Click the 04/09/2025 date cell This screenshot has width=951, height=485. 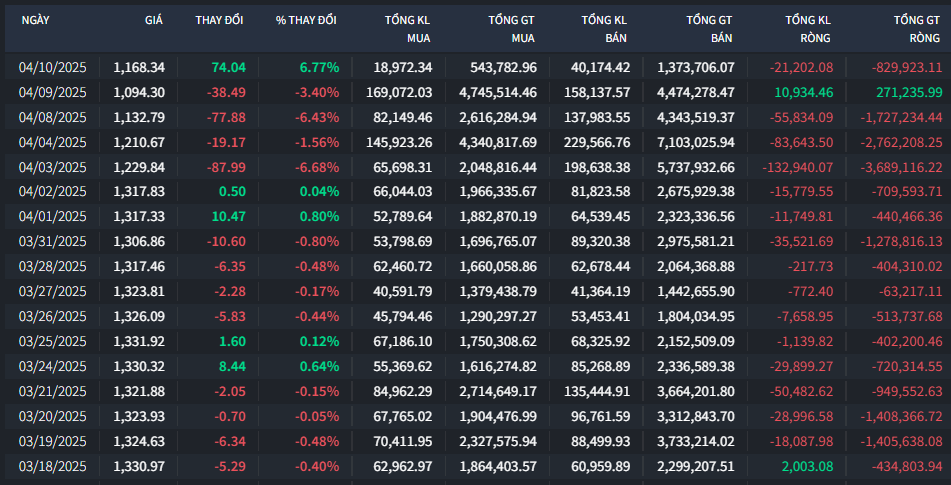click(53, 92)
